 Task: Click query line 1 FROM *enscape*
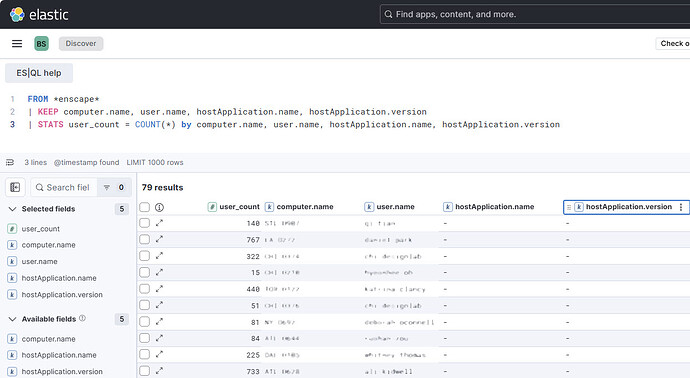pos(63,99)
